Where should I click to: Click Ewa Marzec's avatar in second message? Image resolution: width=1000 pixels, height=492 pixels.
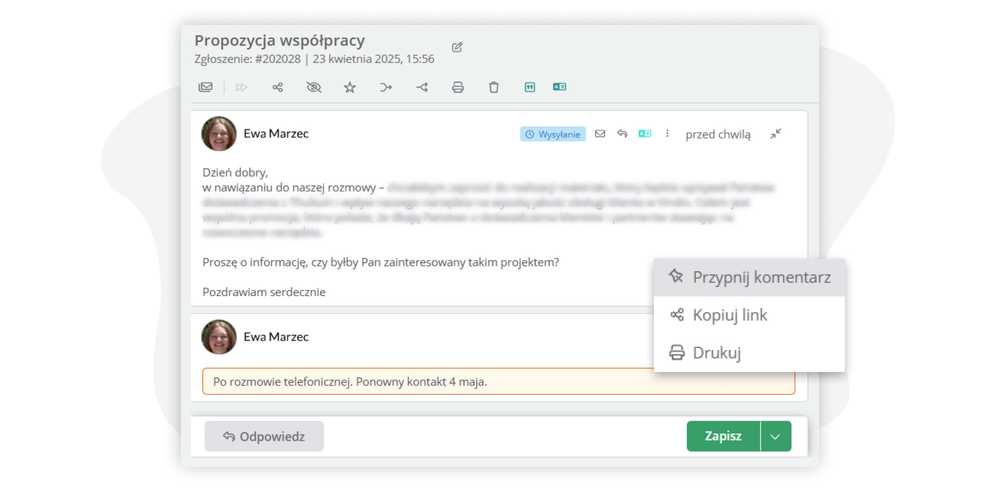[219, 337]
